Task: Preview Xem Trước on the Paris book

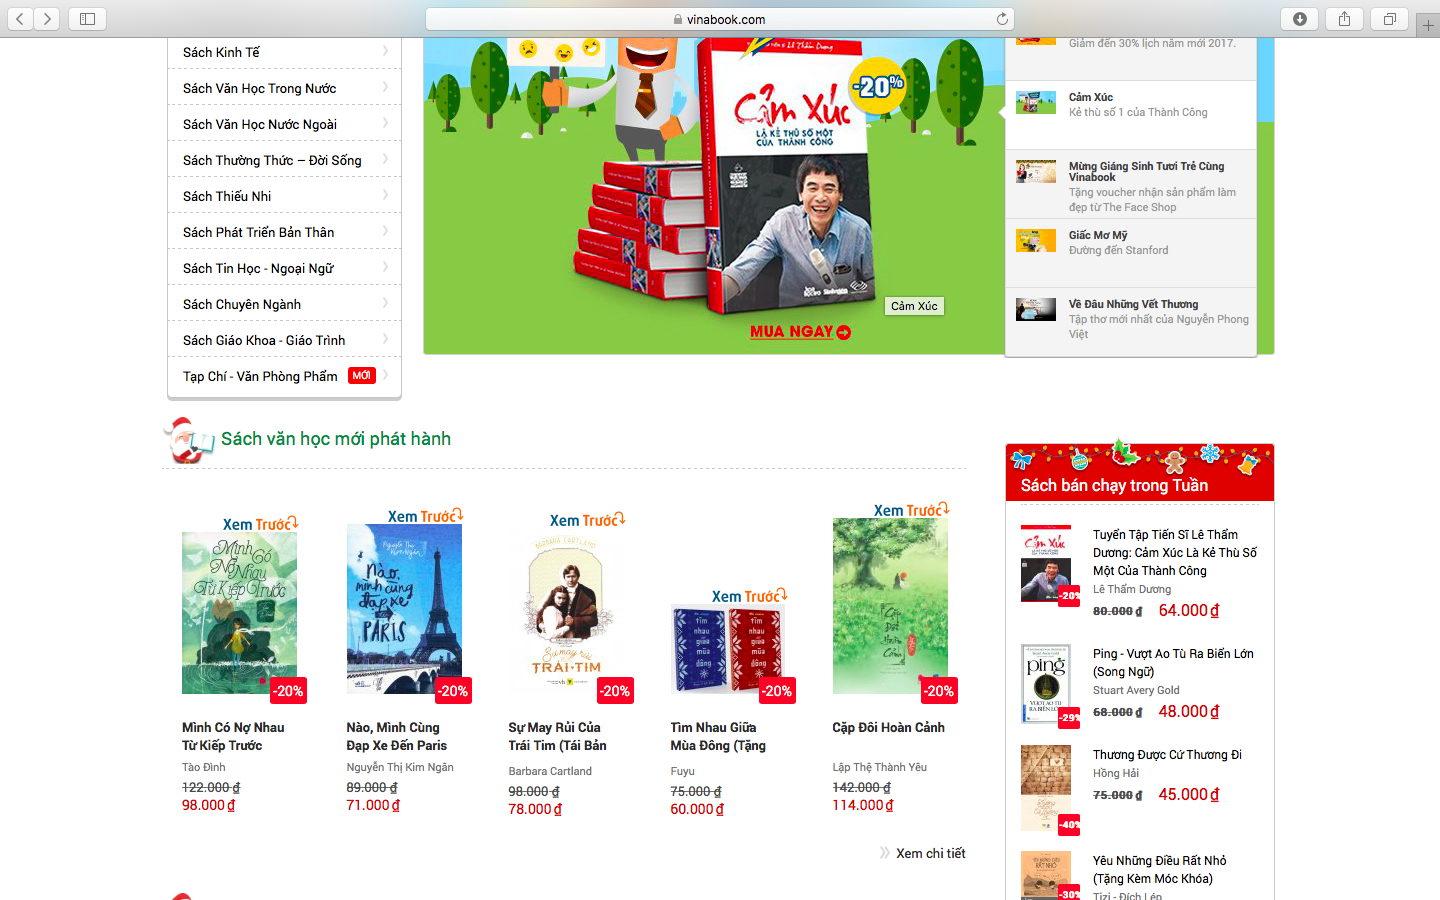Action: pyautogui.click(x=425, y=516)
